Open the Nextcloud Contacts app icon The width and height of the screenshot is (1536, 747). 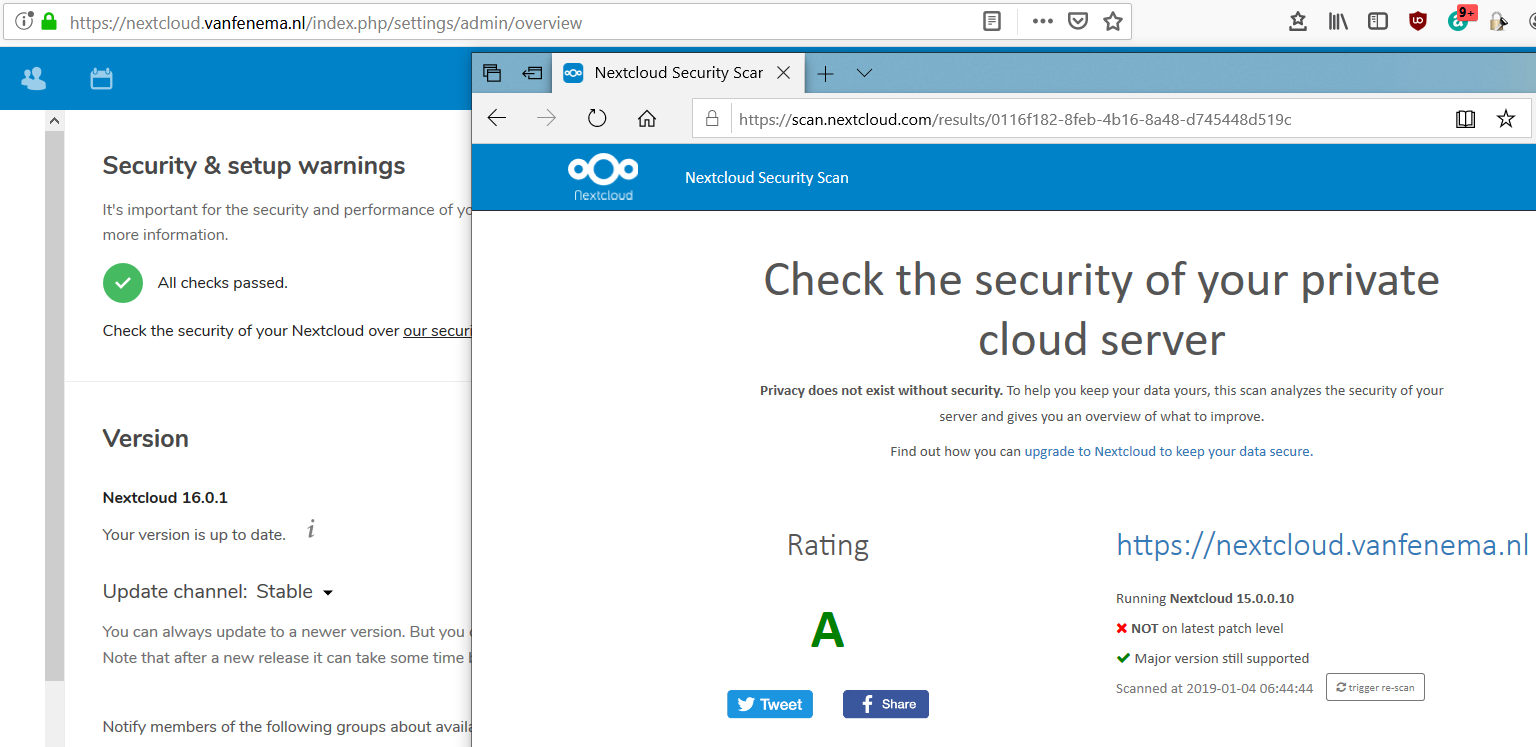click(x=33, y=78)
